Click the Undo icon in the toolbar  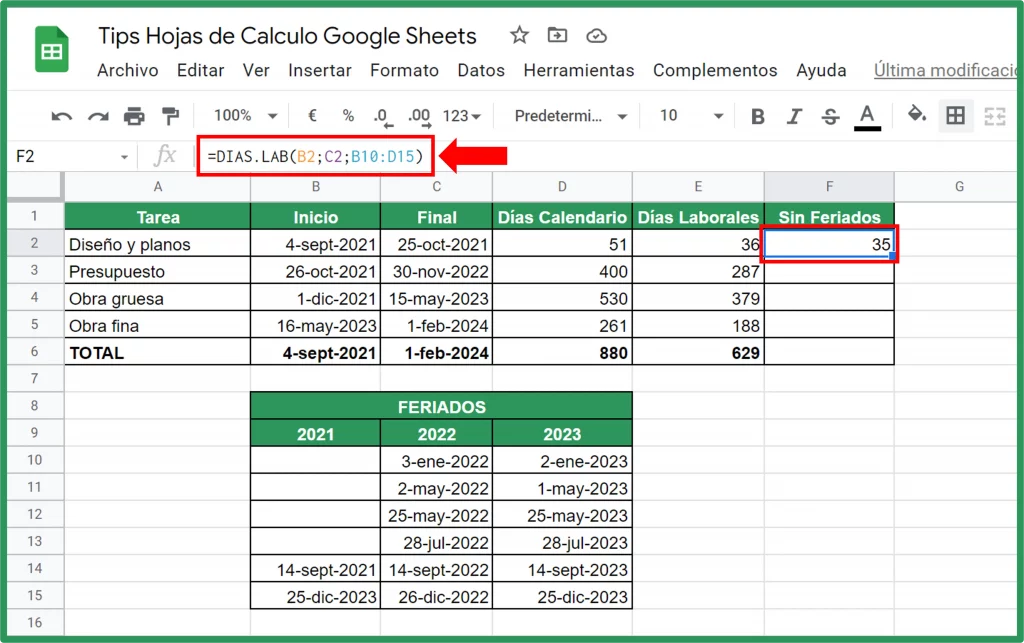tap(60, 116)
